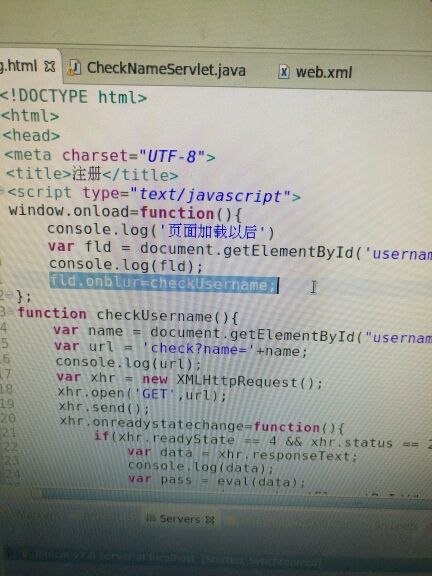The image size is (432, 576).
Task: Click the xhr.onreadystatechange=function(){ line
Action: [202, 425]
